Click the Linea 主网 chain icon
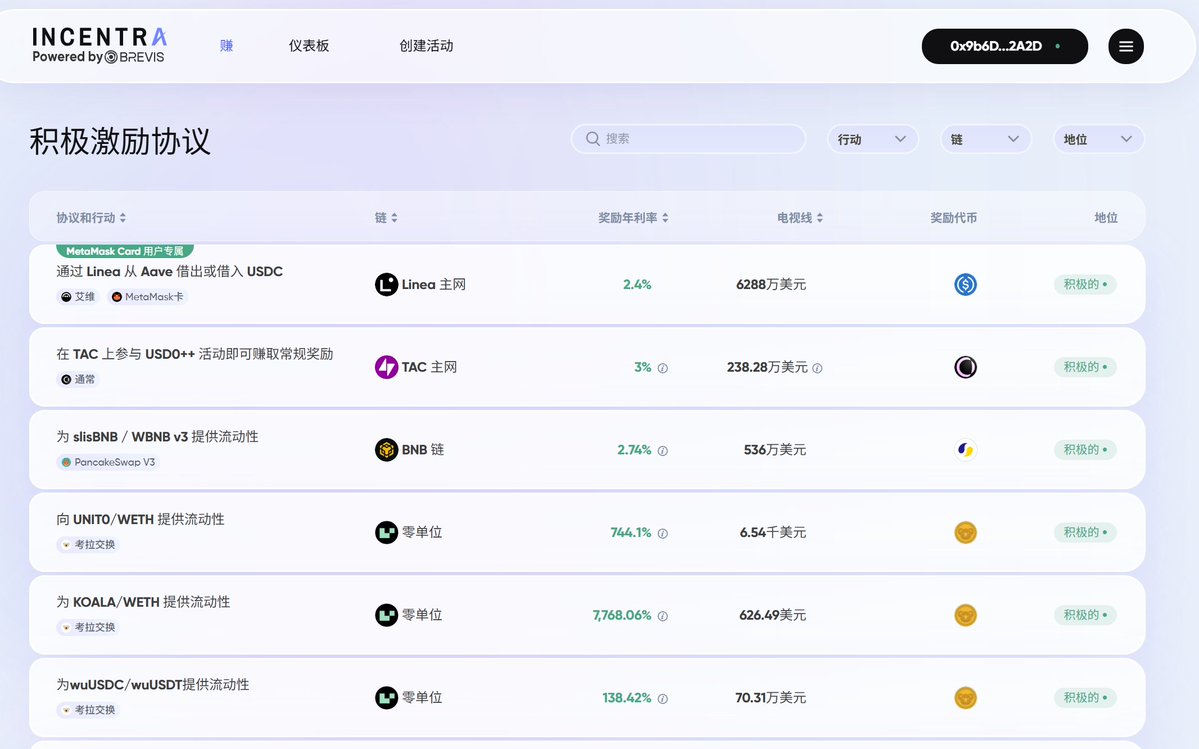This screenshot has width=1199, height=749. pyautogui.click(x=384, y=284)
